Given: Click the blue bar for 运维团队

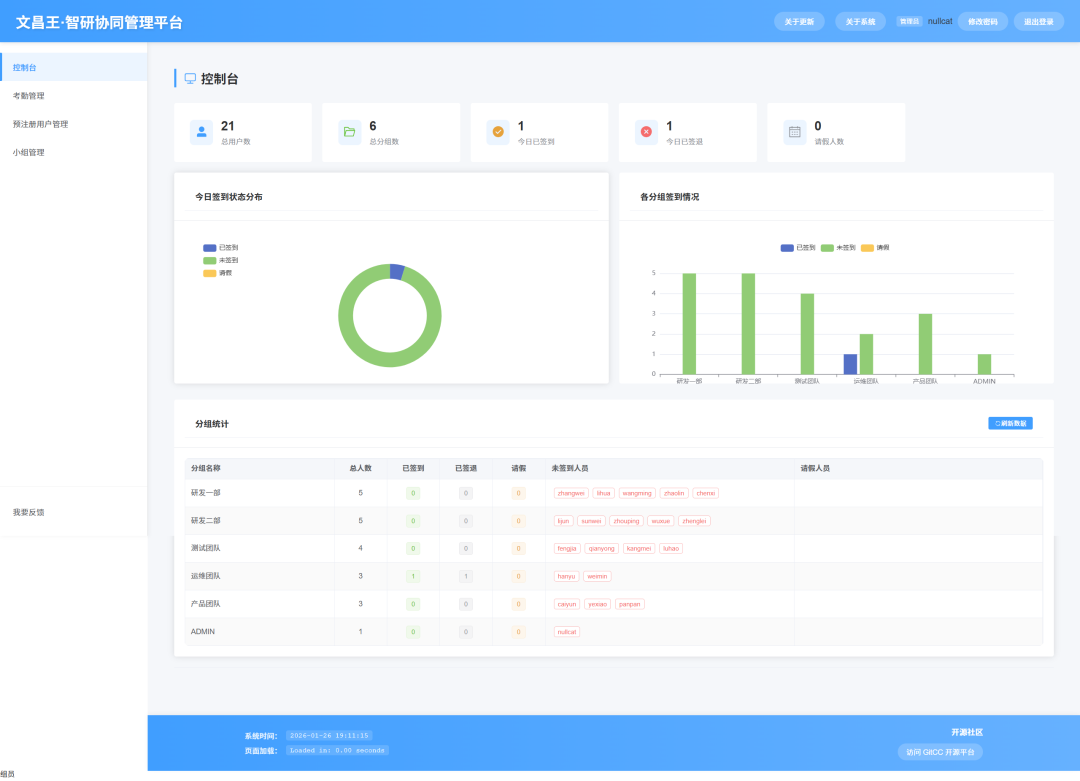Looking at the screenshot, I should pyautogui.click(x=851, y=364).
